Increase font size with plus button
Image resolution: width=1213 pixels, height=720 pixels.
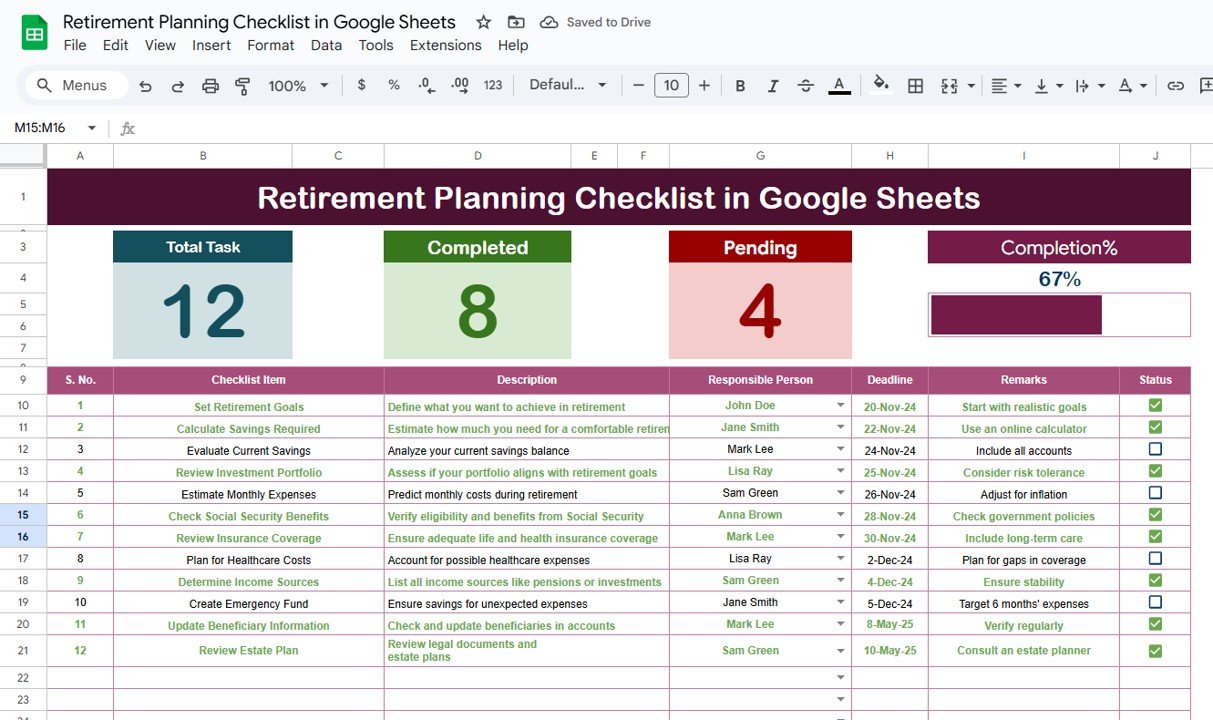(704, 85)
